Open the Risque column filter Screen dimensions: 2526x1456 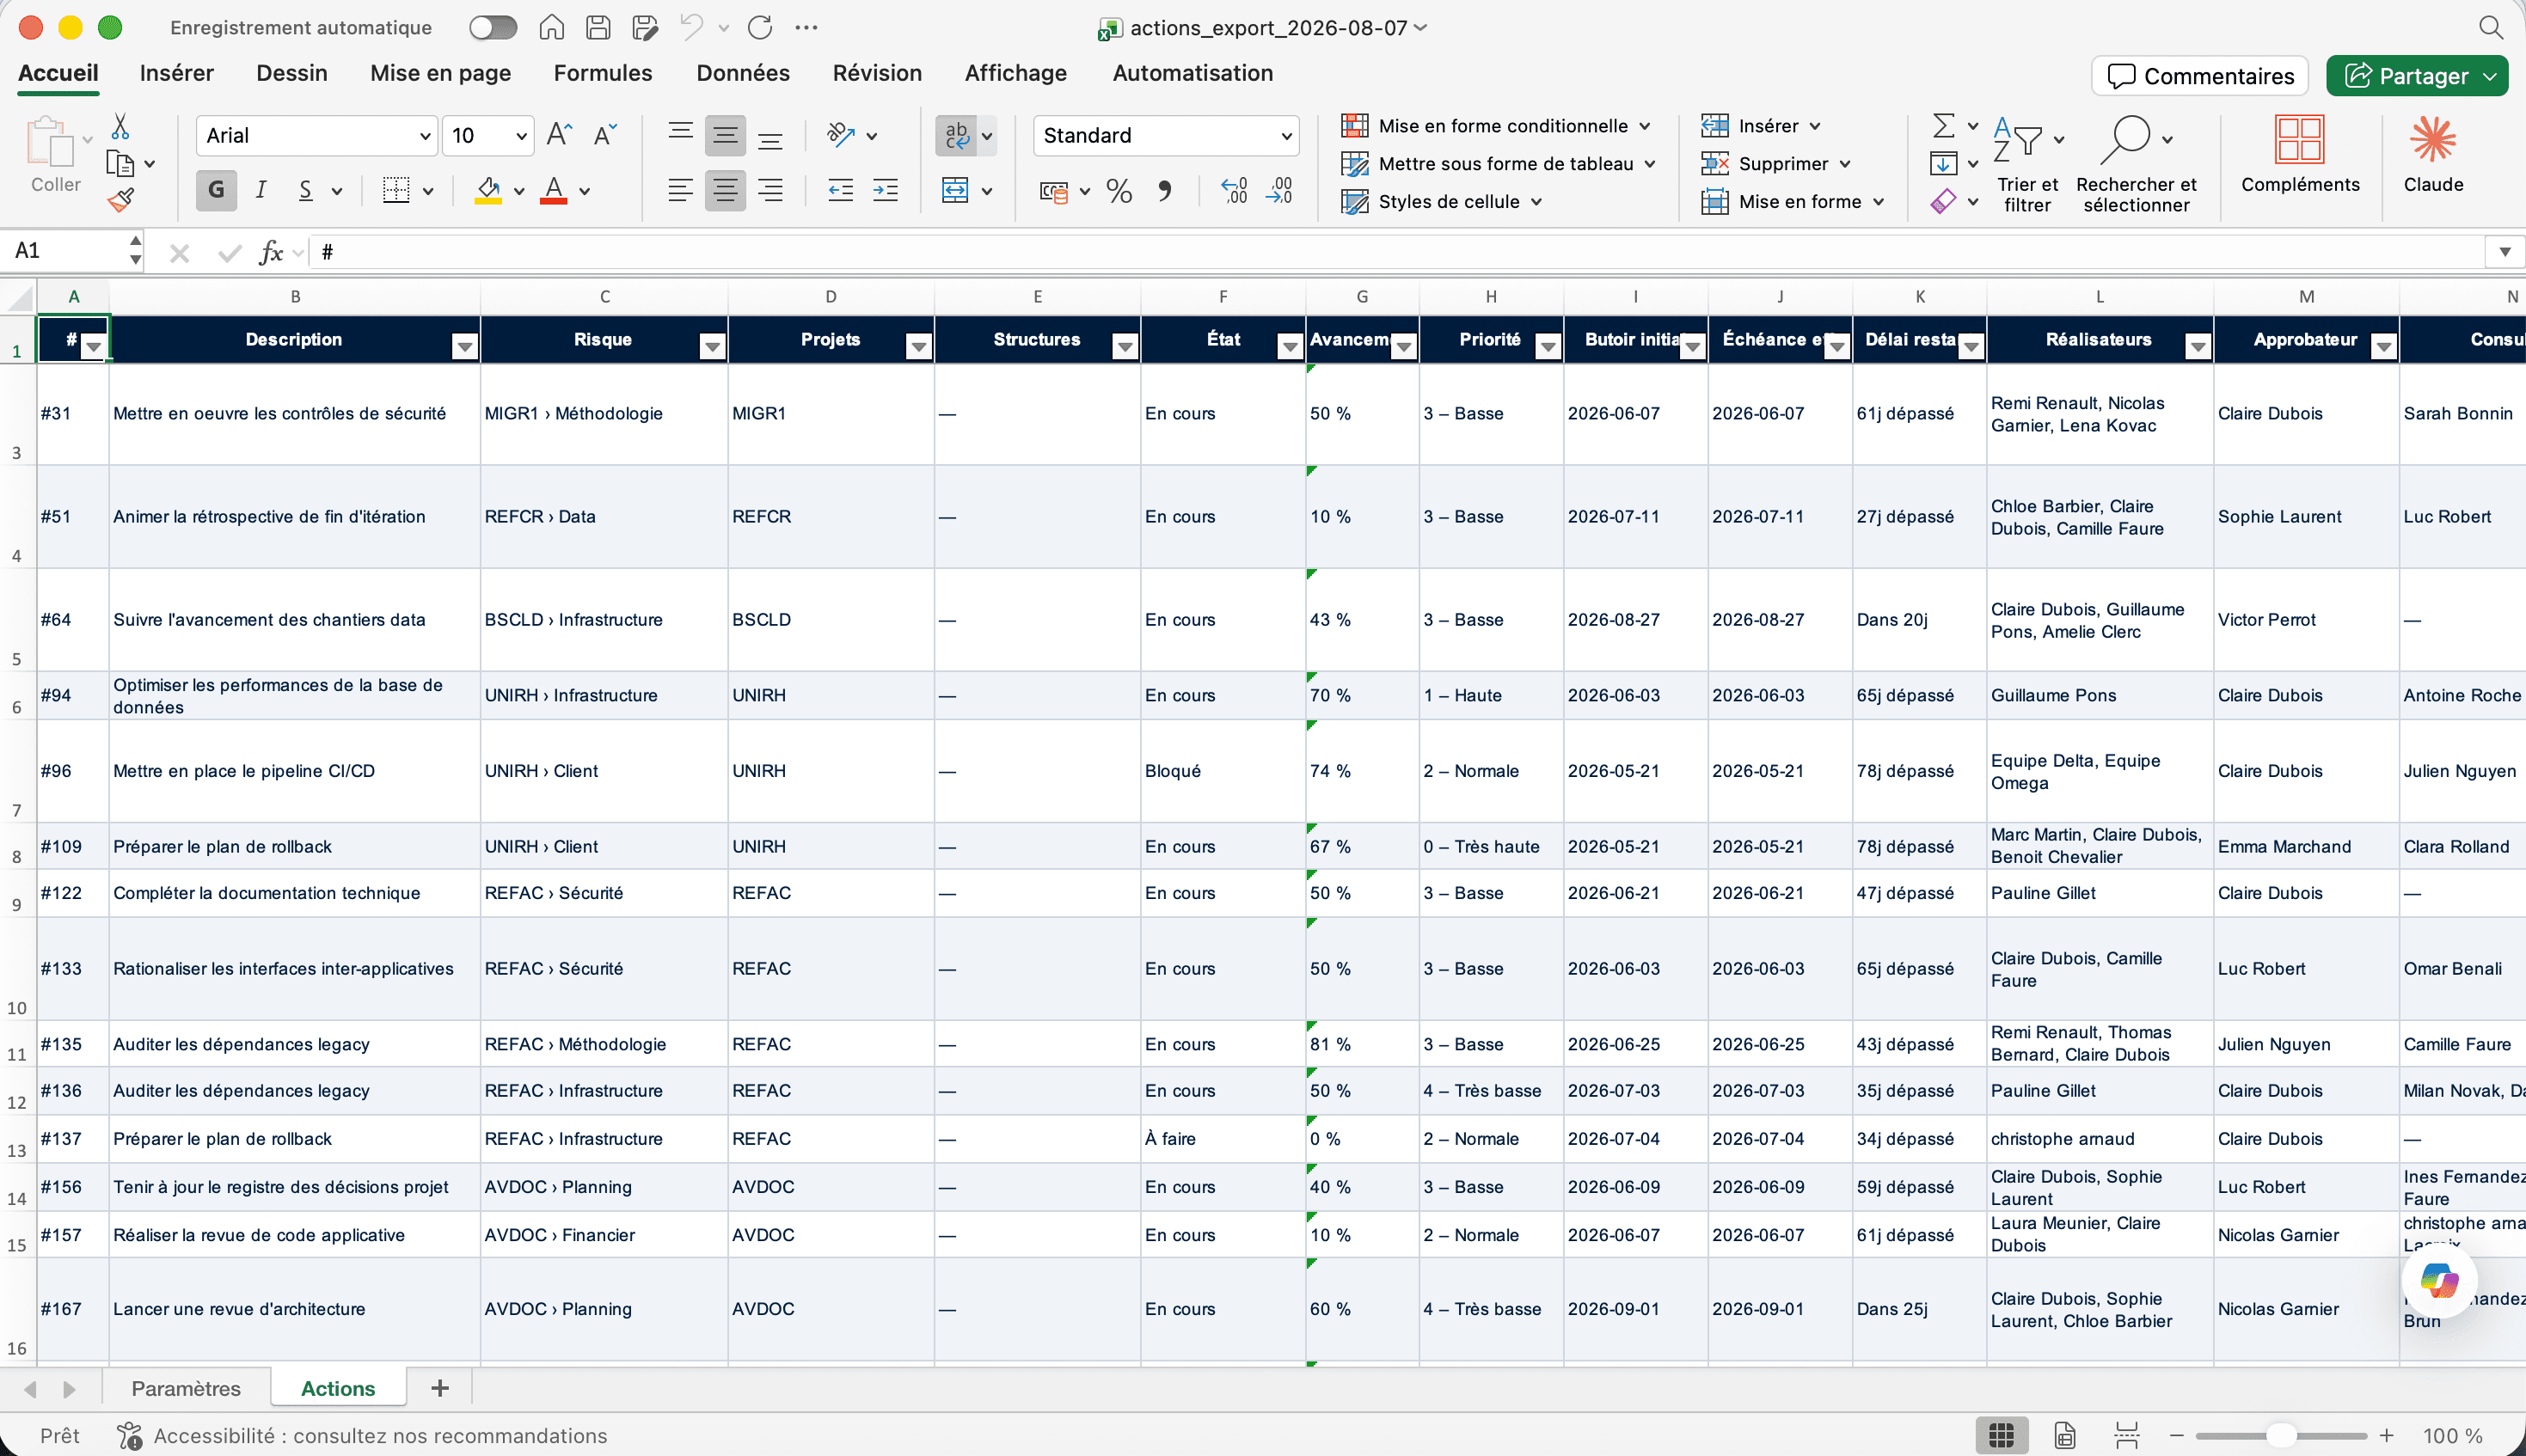click(712, 346)
